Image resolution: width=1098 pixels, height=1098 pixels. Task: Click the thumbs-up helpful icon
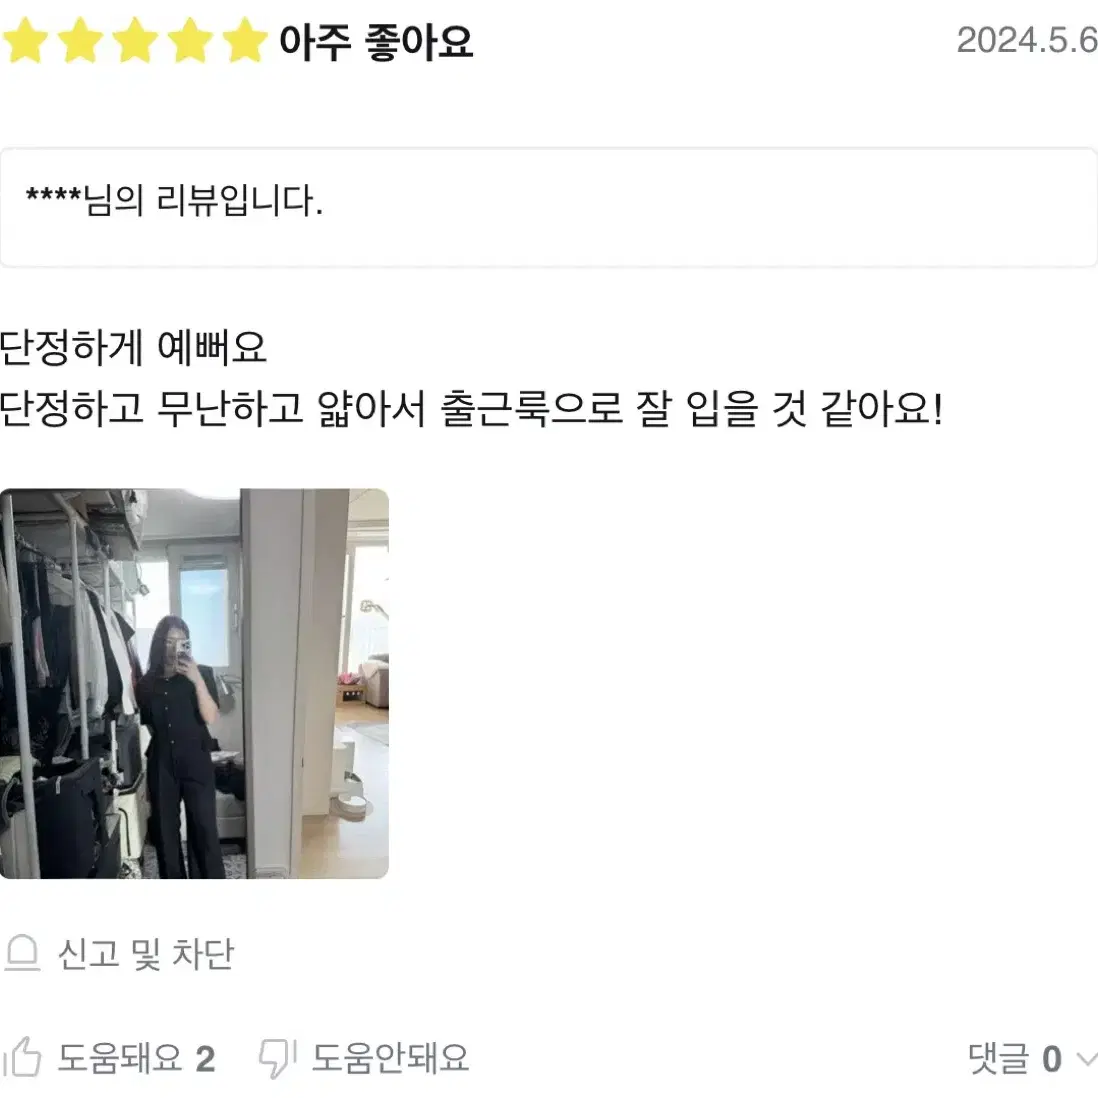click(x=22, y=1057)
